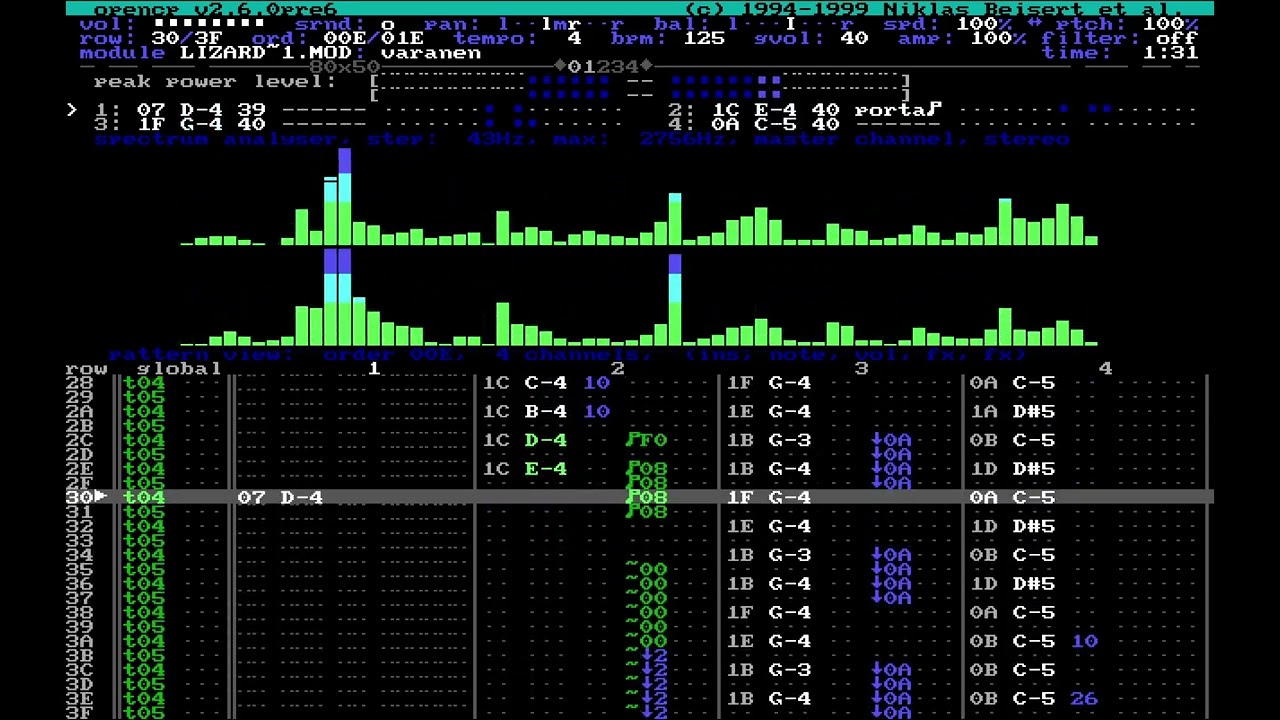Click row number 3A in pattern

click(x=79, y=642)
